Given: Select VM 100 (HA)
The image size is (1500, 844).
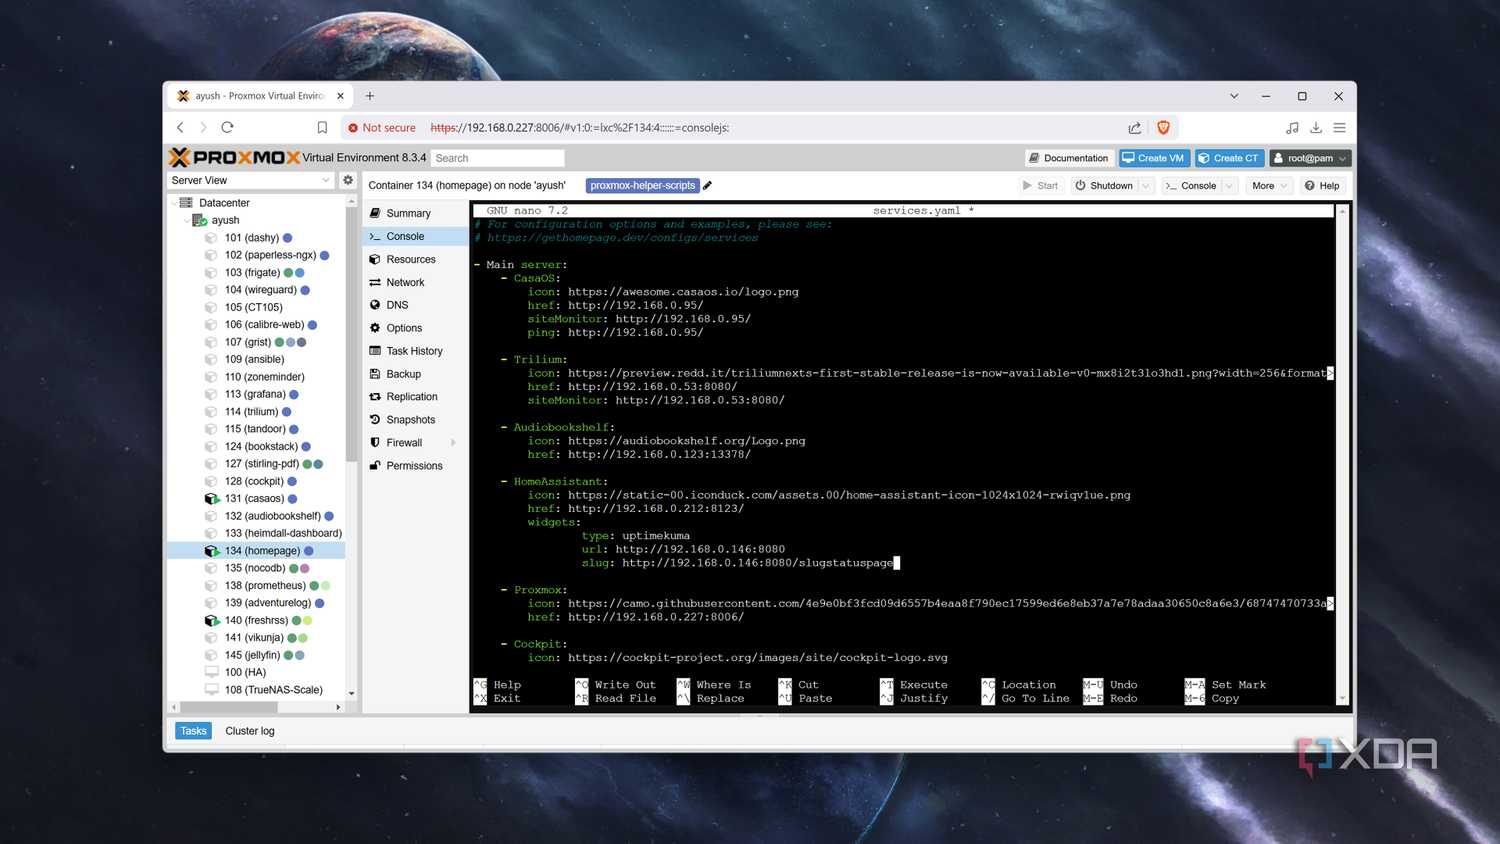Looking at the screenshot, I should tap(245, 672).
